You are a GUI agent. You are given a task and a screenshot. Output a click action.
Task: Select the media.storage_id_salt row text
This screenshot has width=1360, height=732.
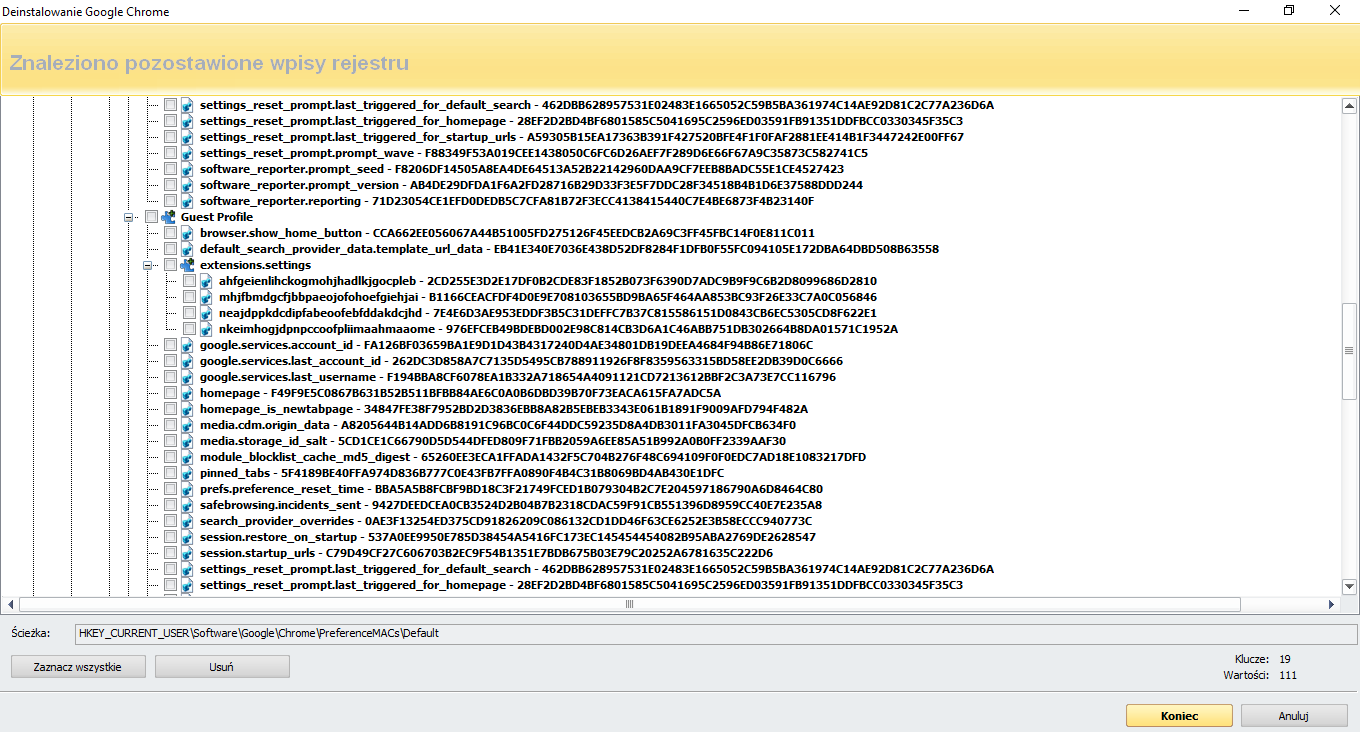[x=492, y=441]
